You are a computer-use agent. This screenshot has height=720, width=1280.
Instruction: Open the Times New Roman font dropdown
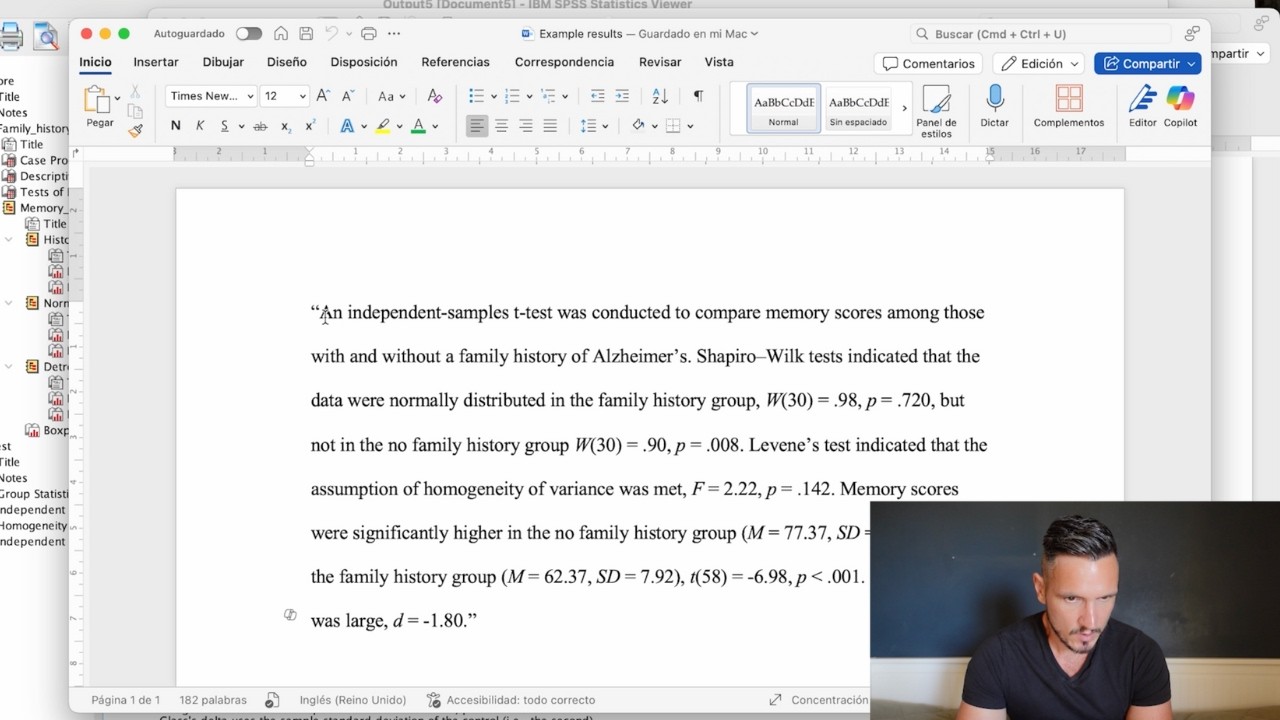[x=250, y=96]
